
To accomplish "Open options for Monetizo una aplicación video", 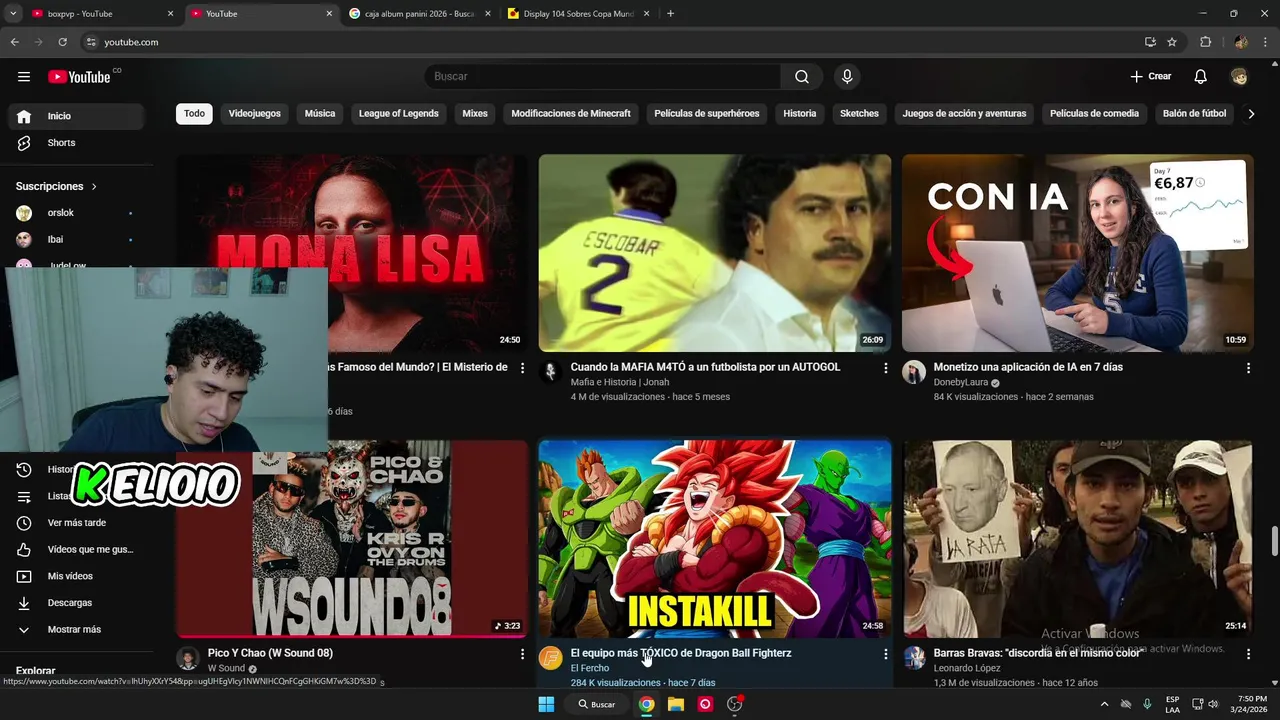I will click(1248, 368).
